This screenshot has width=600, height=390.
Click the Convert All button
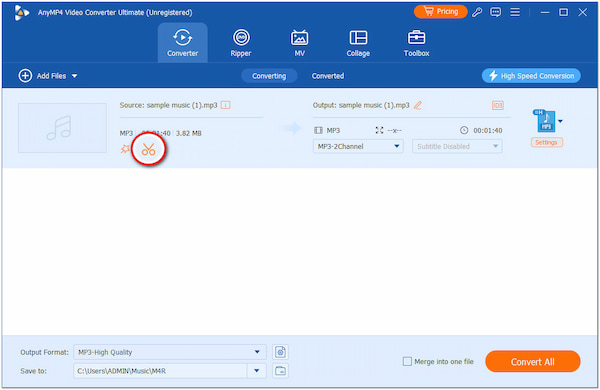tap(533, 361)
